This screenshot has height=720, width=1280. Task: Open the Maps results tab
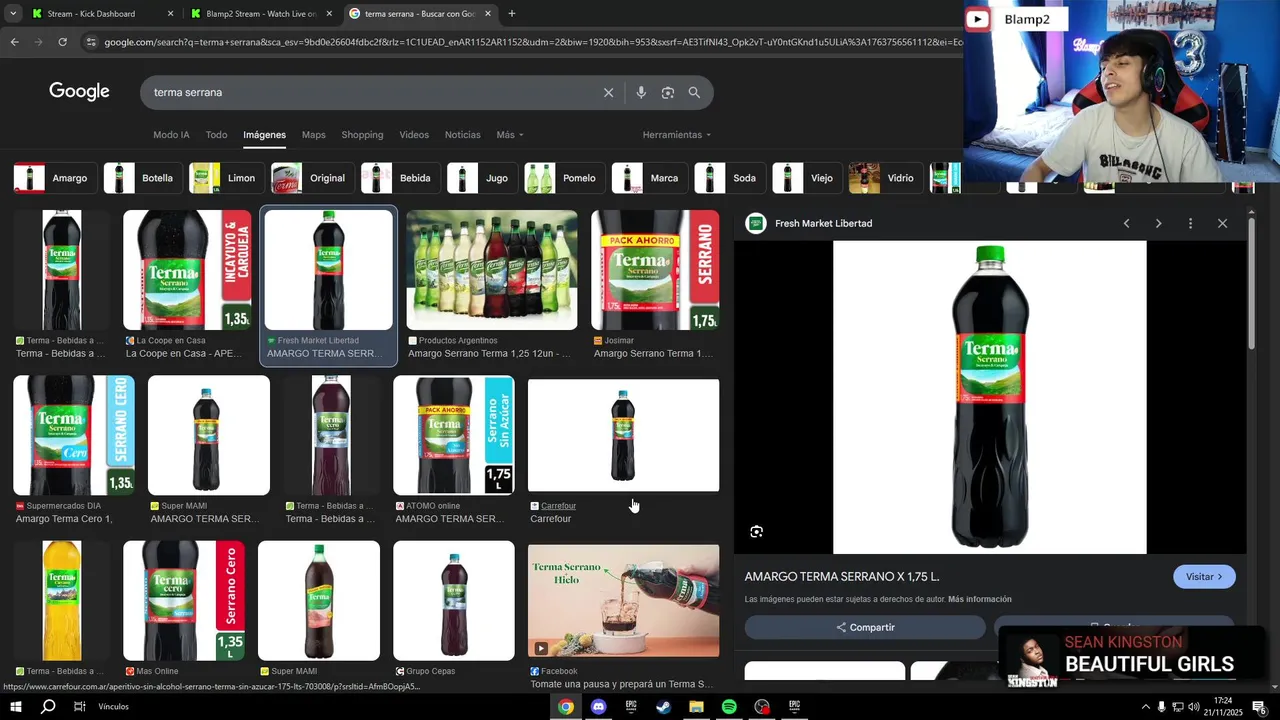coord(314,135)
